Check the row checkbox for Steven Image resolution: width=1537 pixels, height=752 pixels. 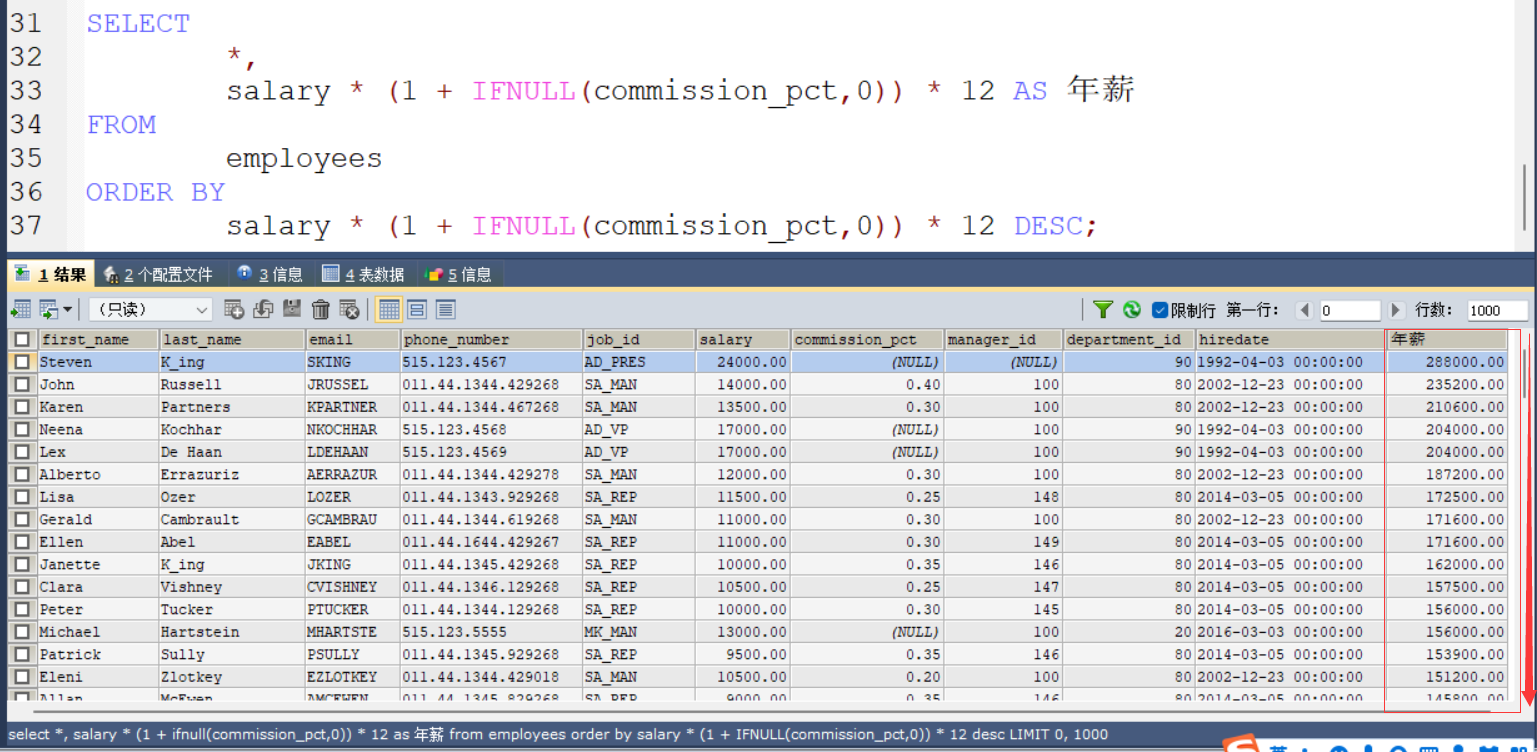pyautogui.click(x=22, y=362)
